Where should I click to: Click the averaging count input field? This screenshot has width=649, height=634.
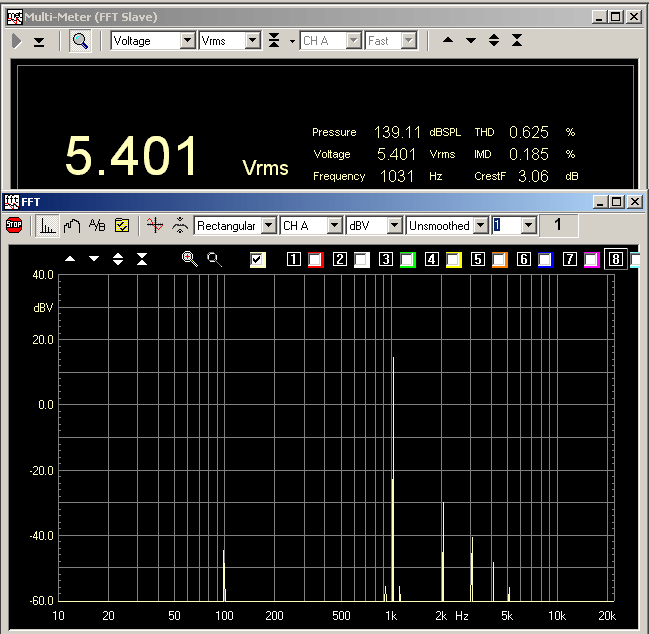(506, 226)
